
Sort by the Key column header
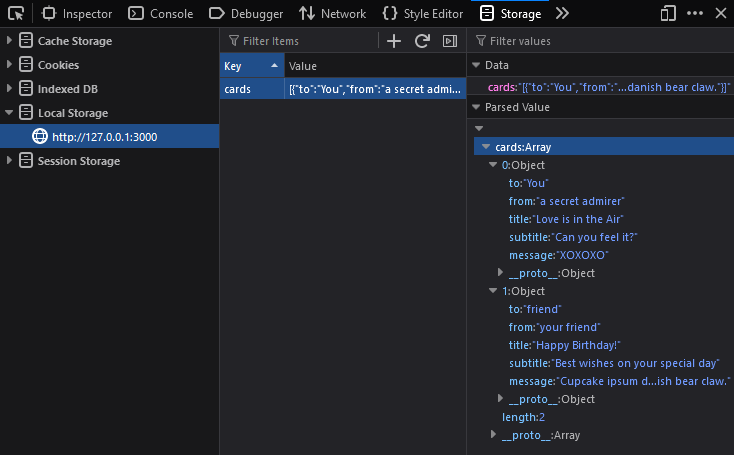[x=251, y=66]
